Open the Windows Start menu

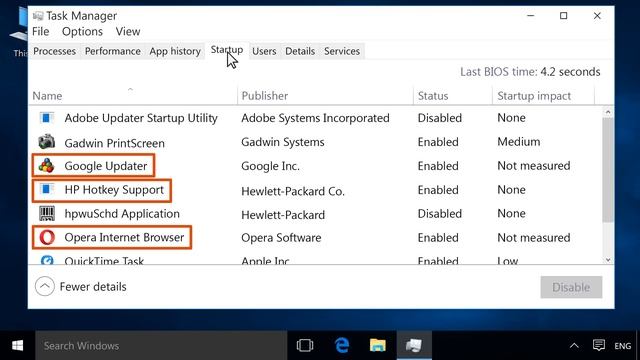(17, 346)
